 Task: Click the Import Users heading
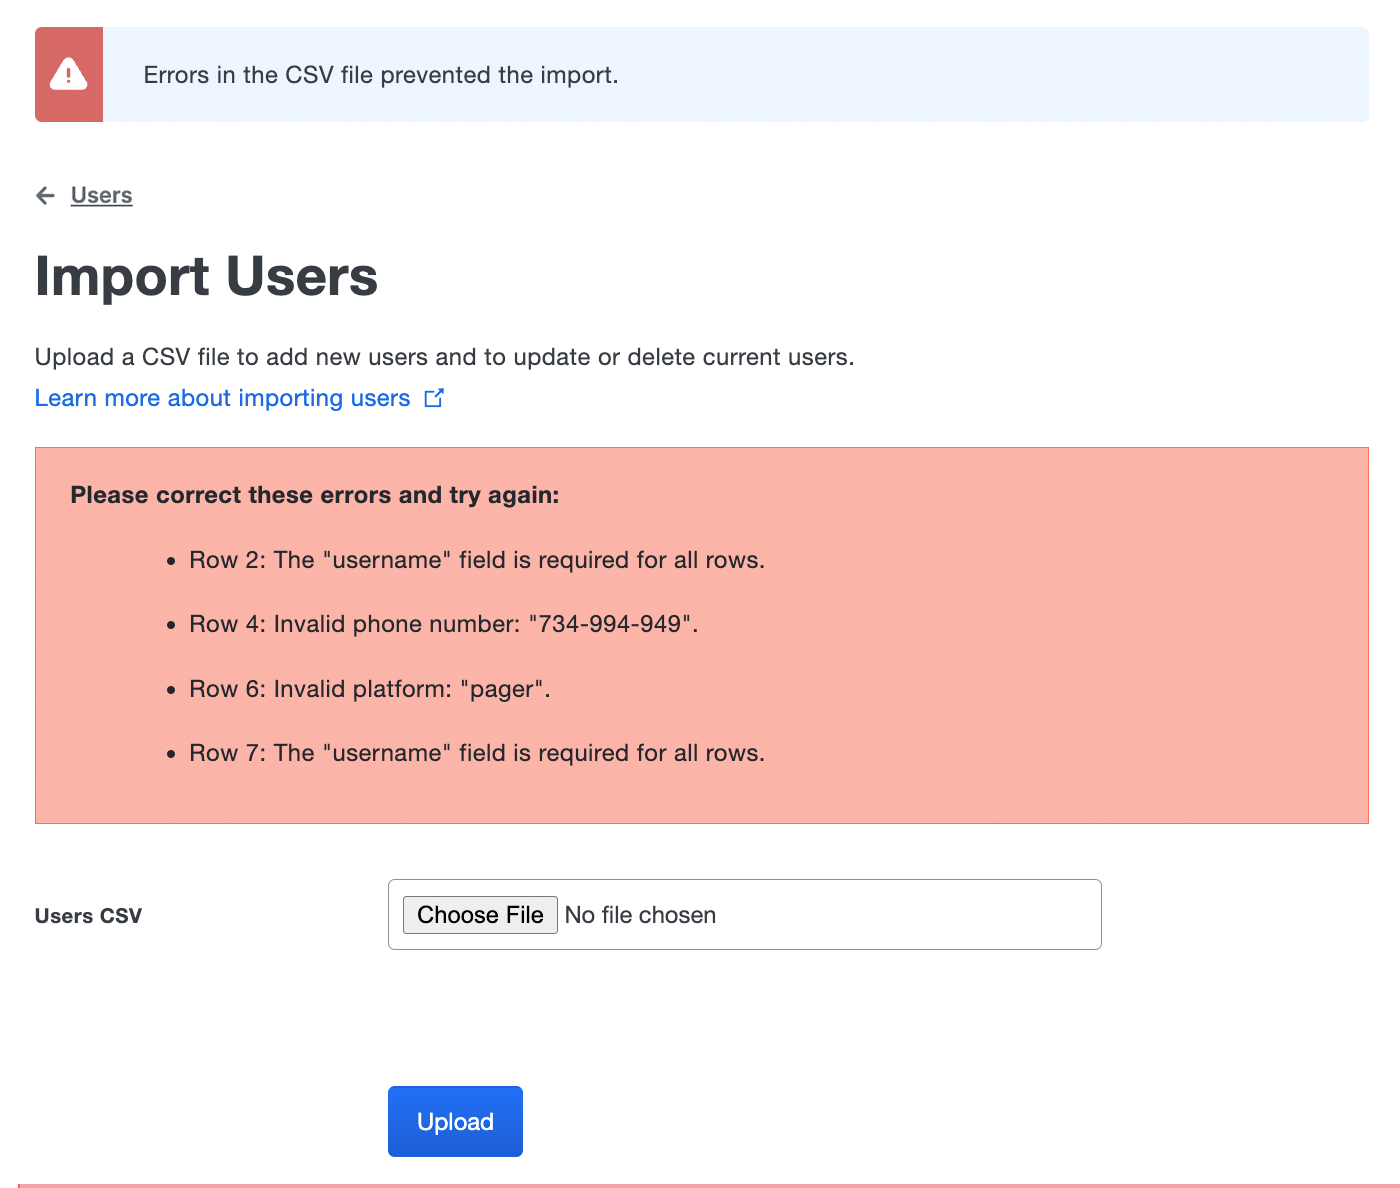[x=206, y=276]
